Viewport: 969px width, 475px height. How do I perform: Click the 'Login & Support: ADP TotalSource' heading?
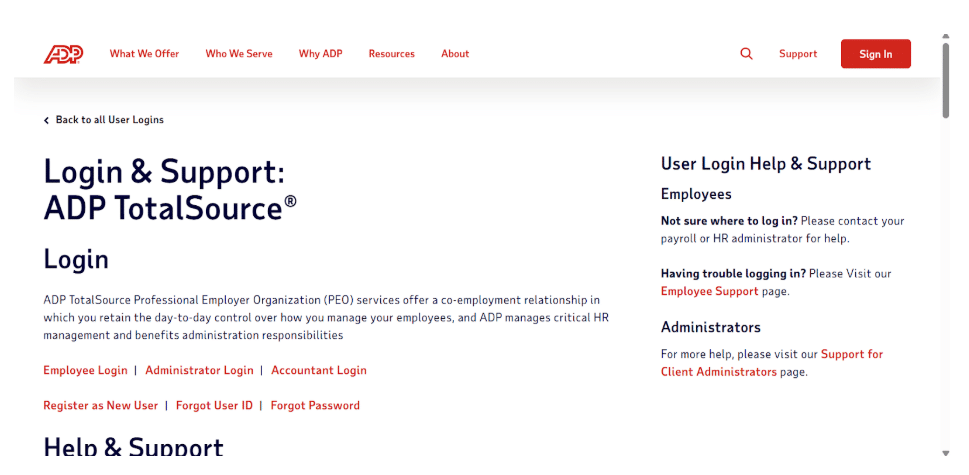tap(170, 190)
